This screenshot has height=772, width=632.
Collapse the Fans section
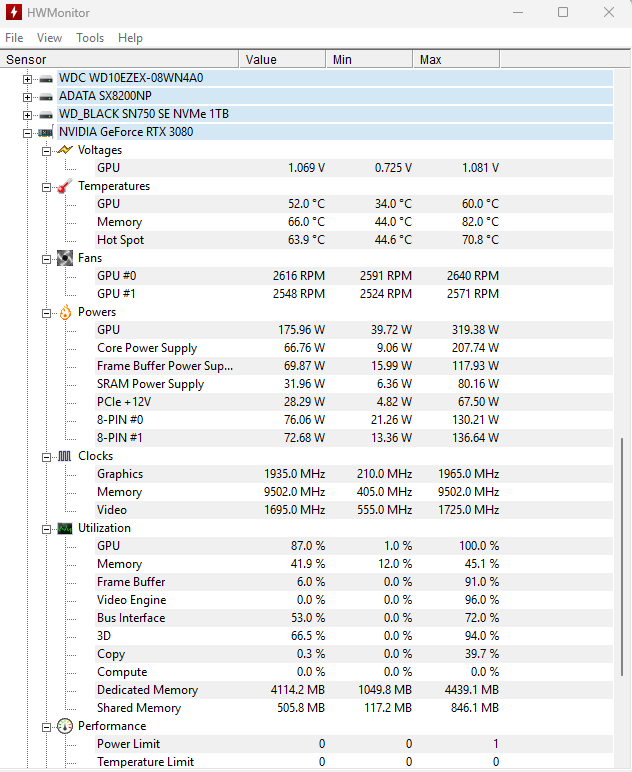tap(46, 259)
